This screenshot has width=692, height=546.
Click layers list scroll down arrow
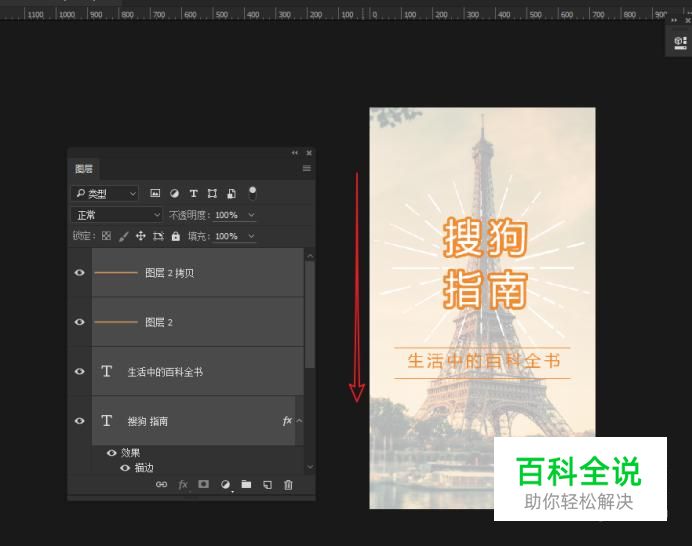point(310,467)
